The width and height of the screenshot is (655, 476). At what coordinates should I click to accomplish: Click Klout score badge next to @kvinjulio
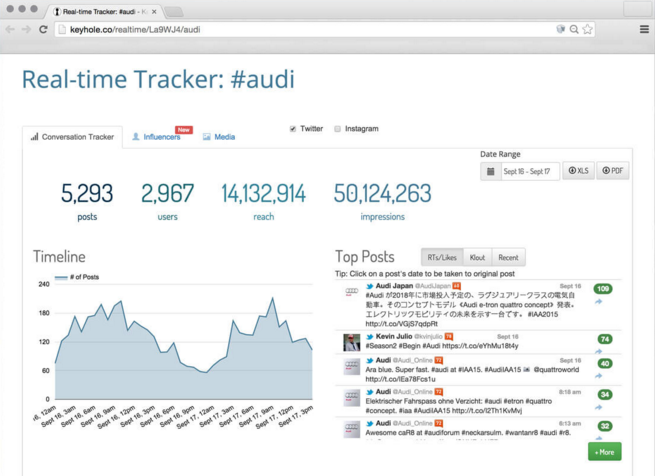coord(449,336)
